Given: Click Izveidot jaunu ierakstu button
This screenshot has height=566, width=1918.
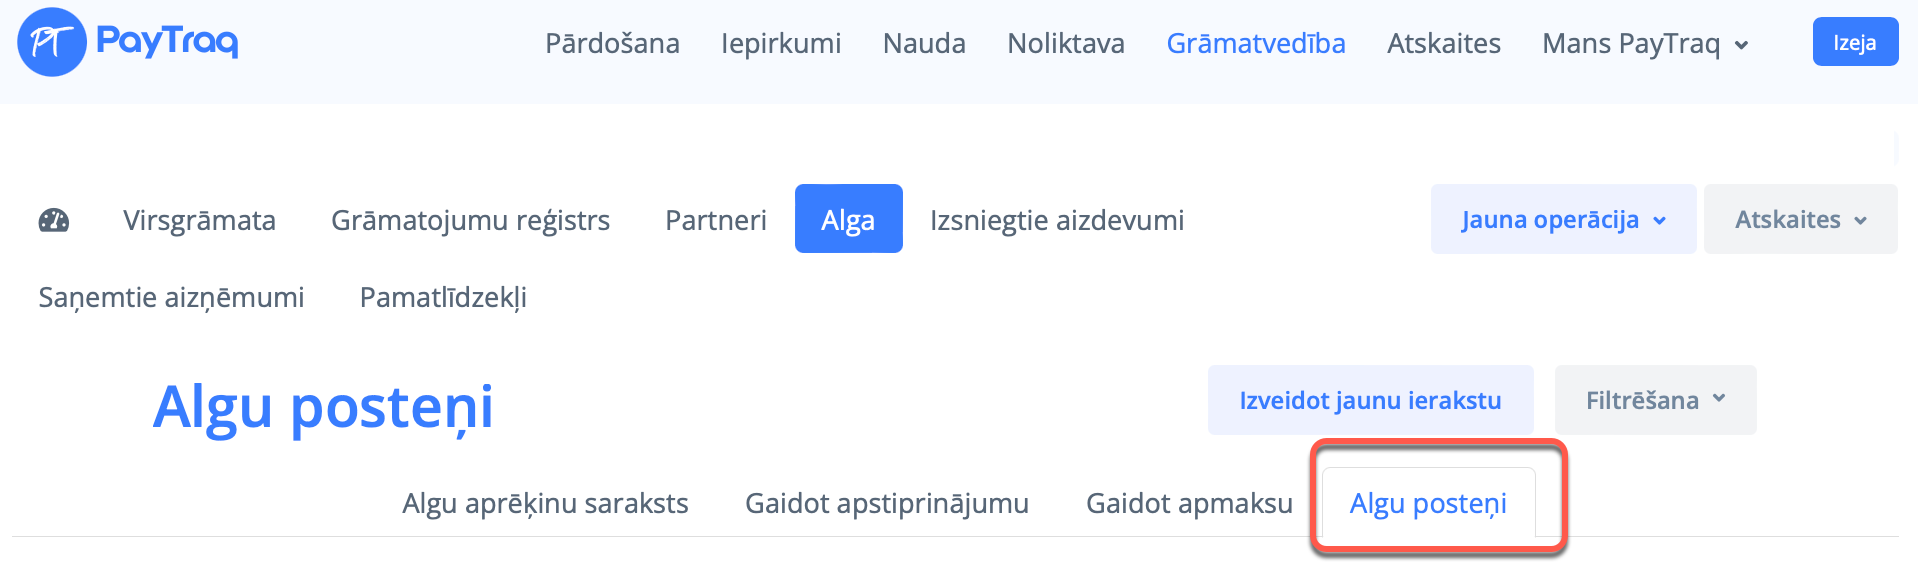Looking at the screenshot, I should (x=1370, y=400).
